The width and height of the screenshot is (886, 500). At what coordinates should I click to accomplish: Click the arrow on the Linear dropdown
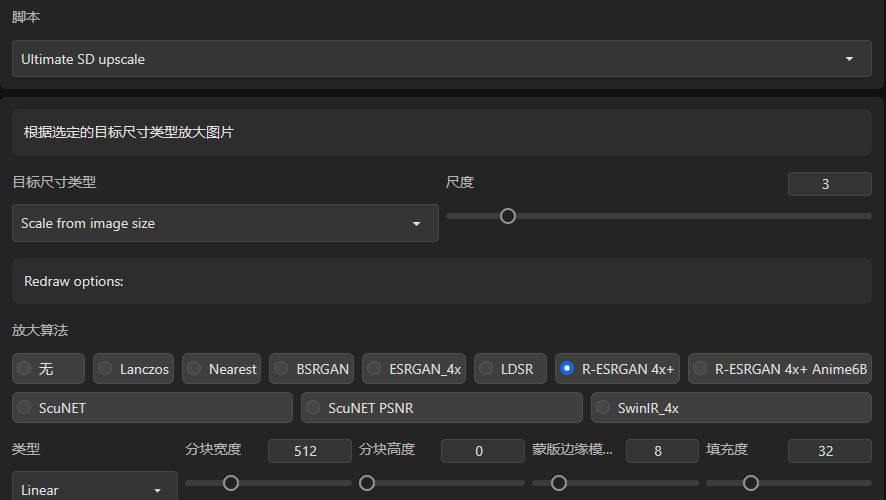[x=158, y=490]
